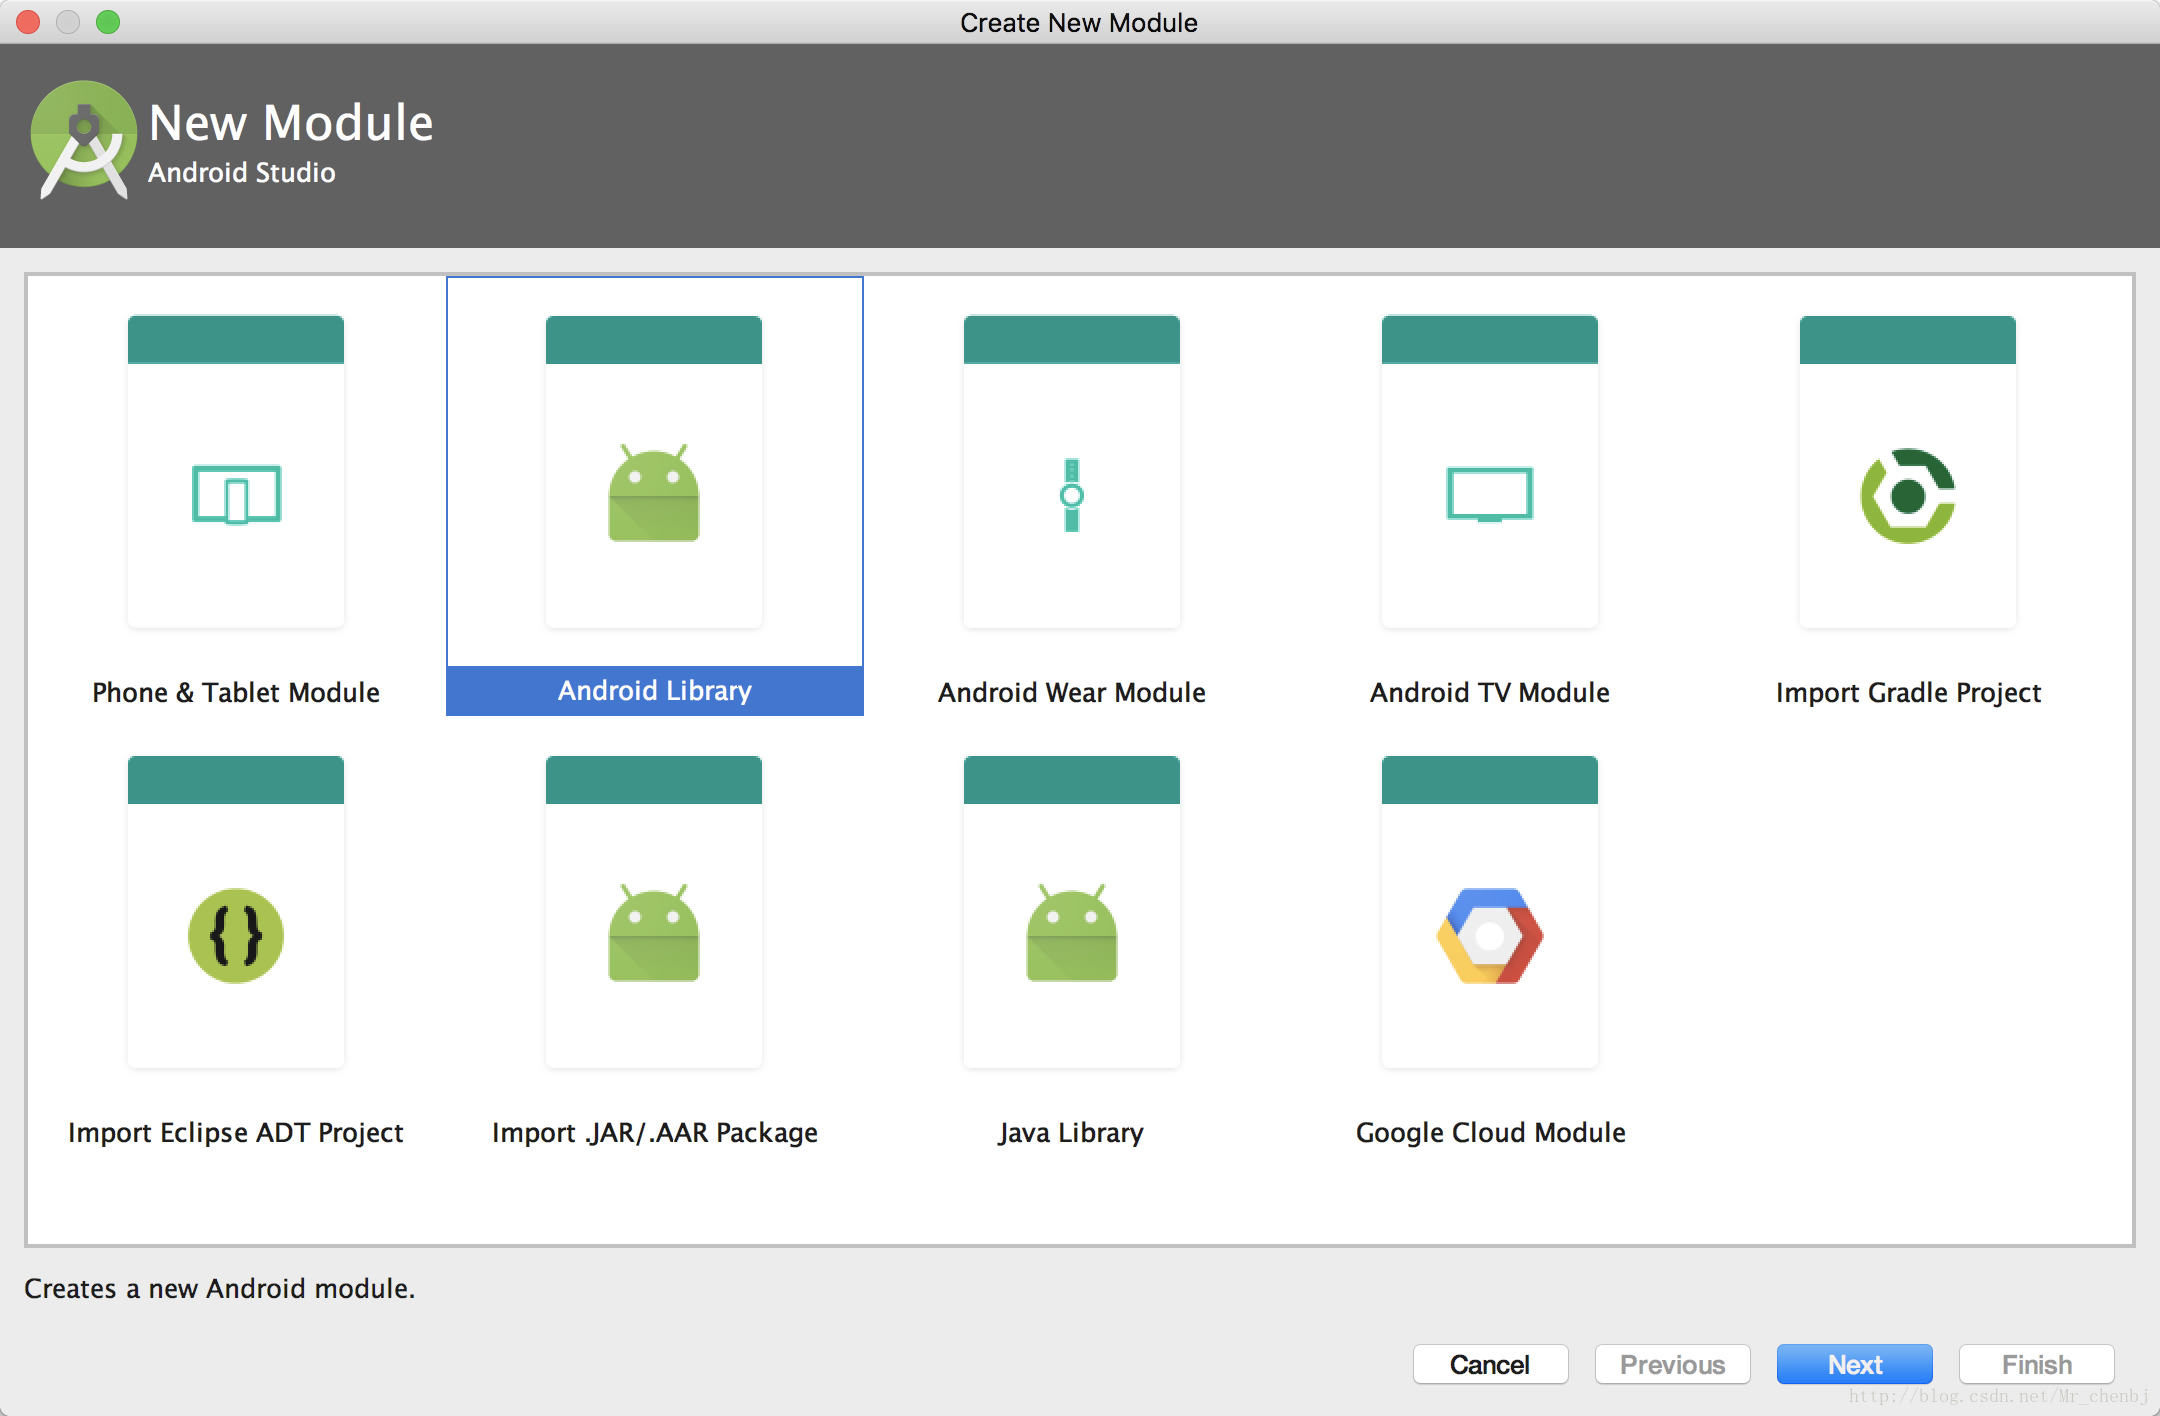
Task: Click the New Module heading text
Action: tap(291, 123)
